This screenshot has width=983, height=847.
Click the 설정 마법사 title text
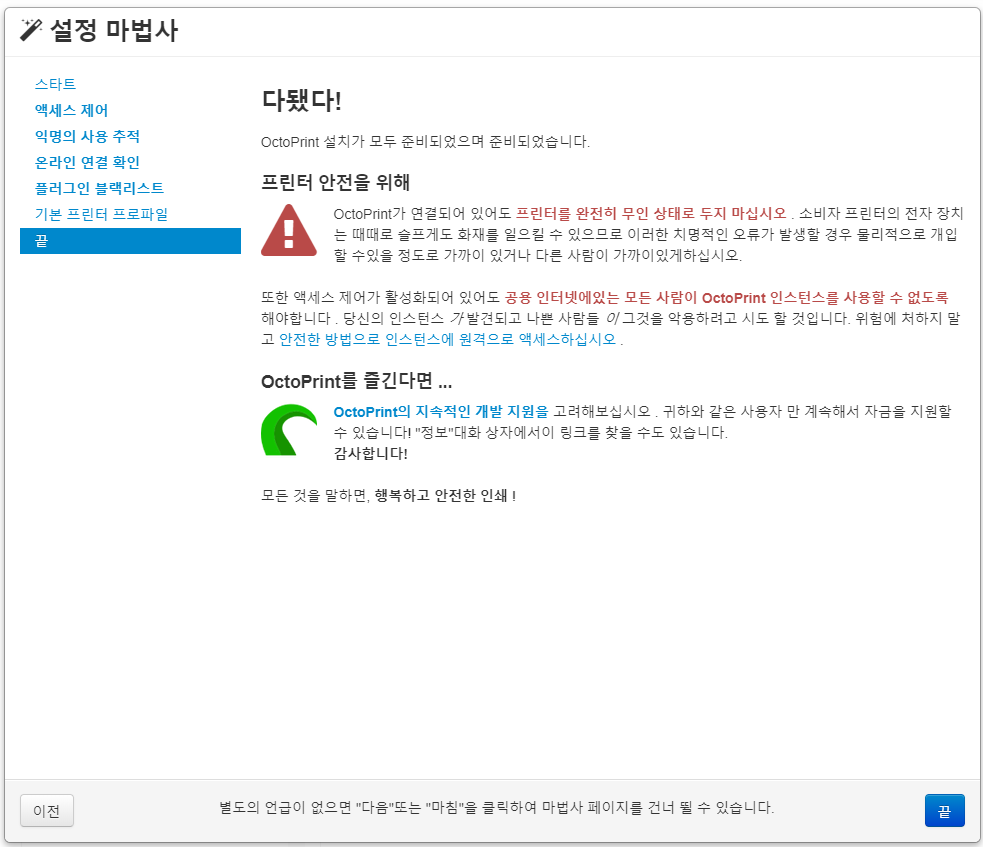coord(114,30)
